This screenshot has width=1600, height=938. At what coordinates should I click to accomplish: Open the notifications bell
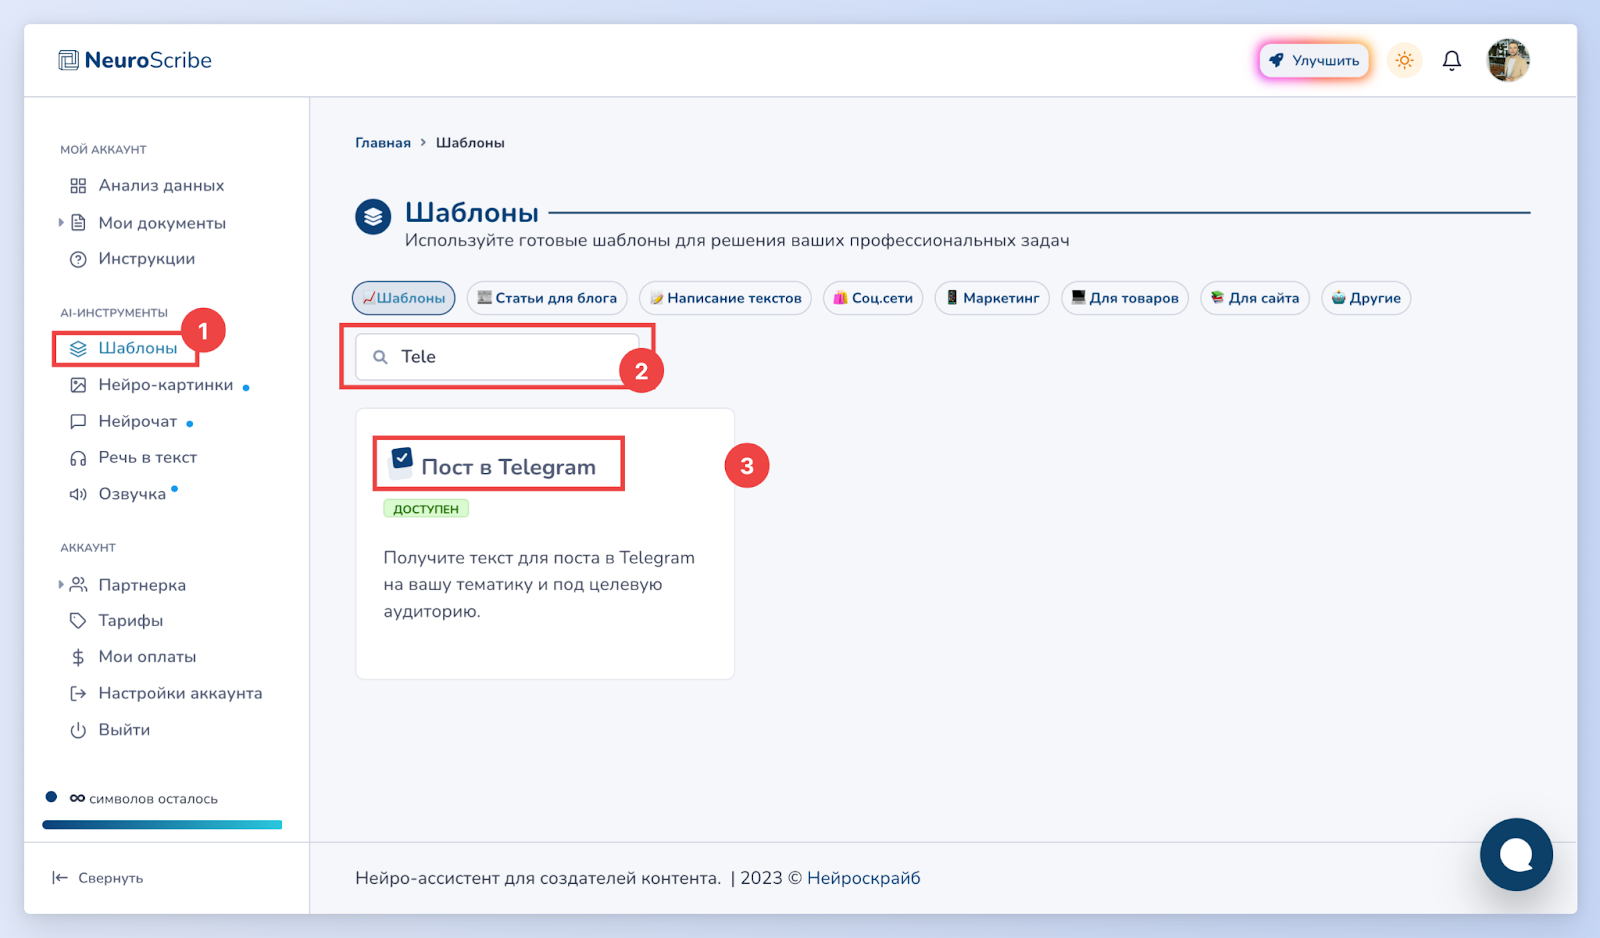(1451, 61)
